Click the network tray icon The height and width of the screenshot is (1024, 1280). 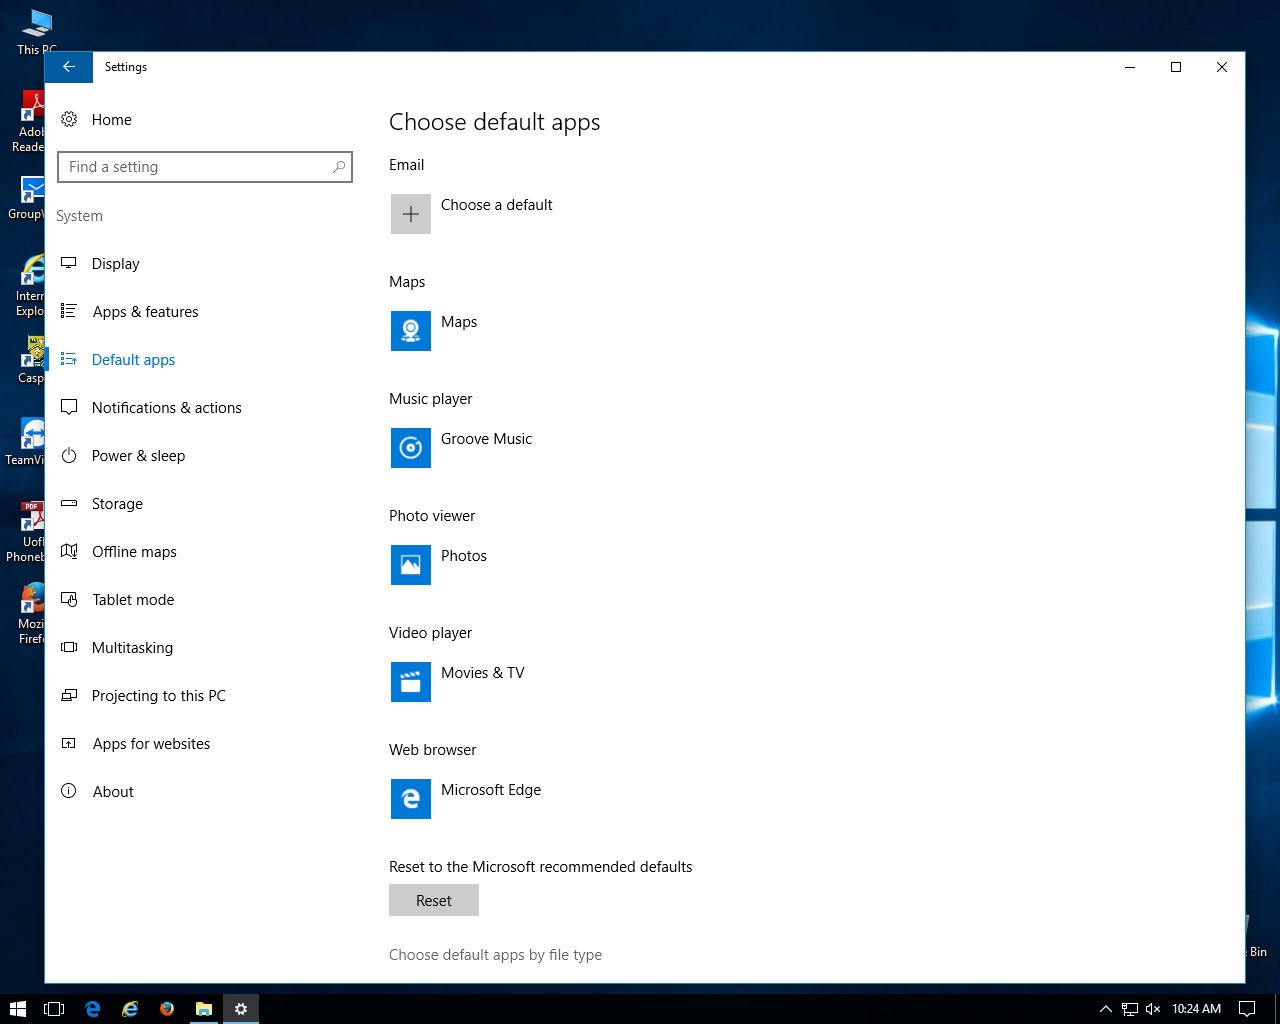(x=1130, y=1009)
